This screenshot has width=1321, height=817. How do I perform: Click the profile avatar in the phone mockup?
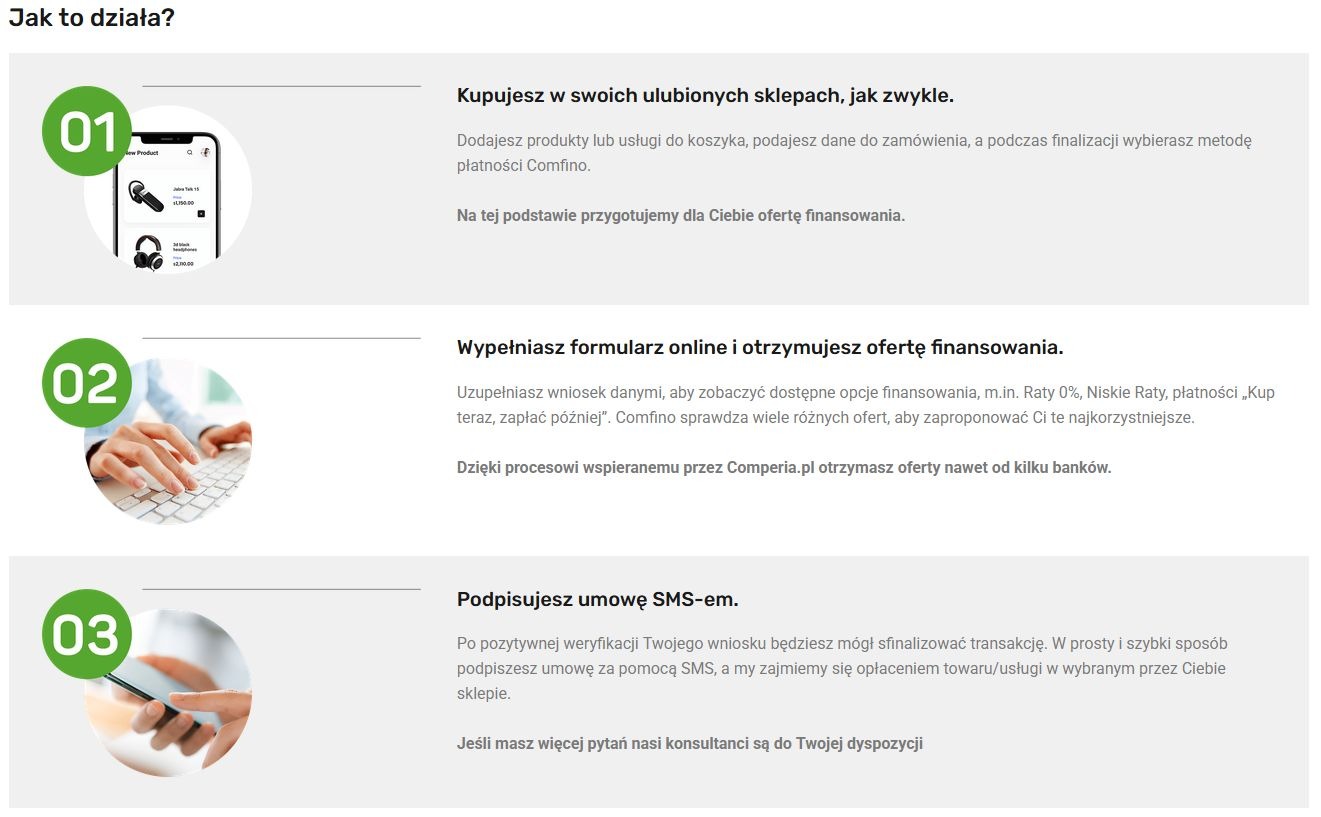coord(206,152)
